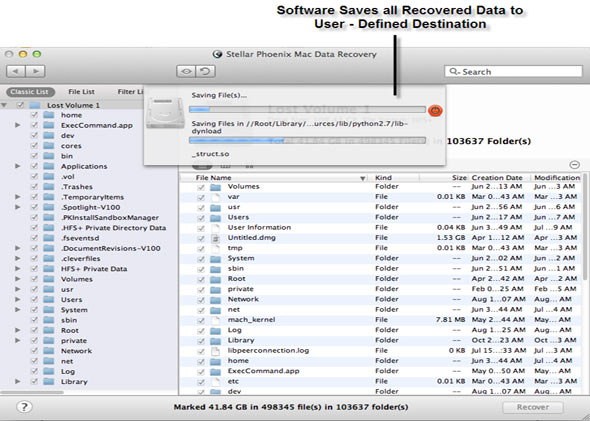The image size is (590, 421).
Task: Switch to the Classic List tab
Action: (x=30, y=92)
